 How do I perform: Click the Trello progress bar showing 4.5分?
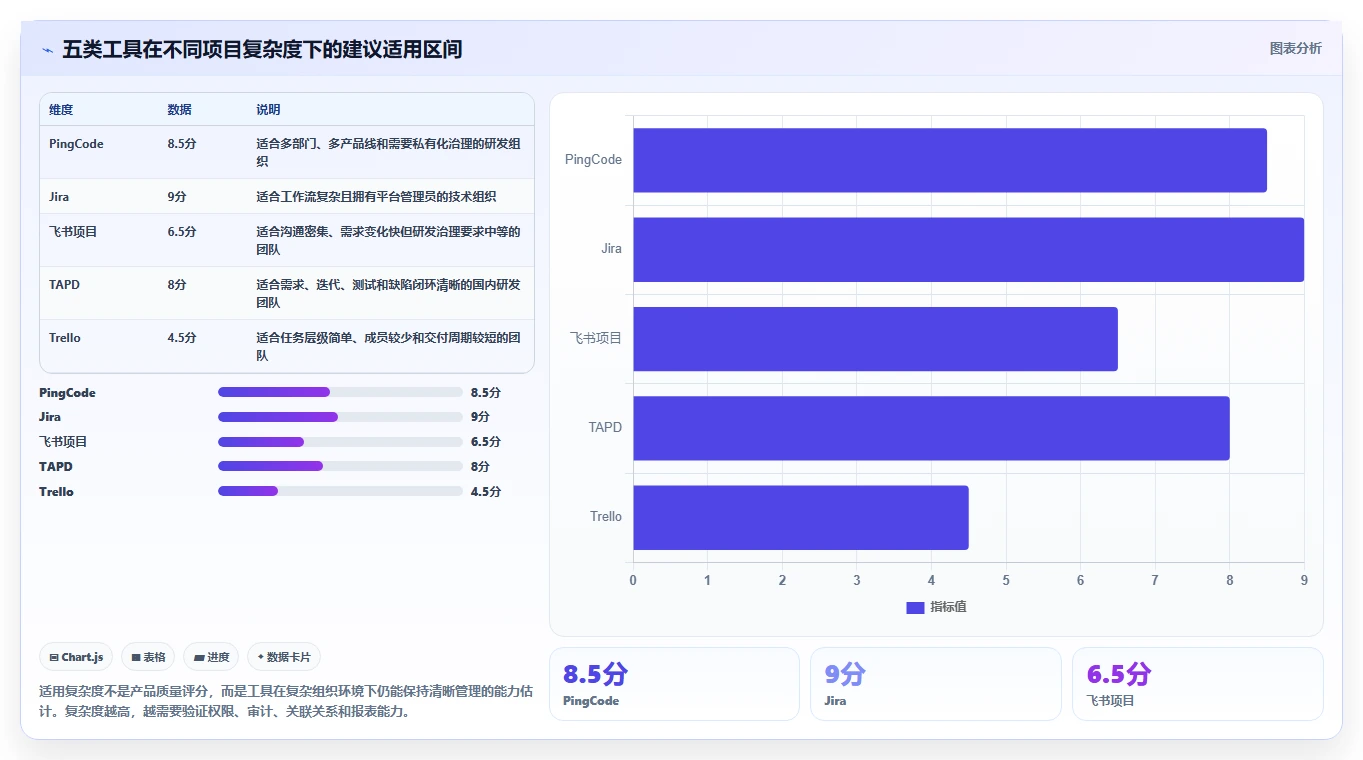click(x=340, y=491)
